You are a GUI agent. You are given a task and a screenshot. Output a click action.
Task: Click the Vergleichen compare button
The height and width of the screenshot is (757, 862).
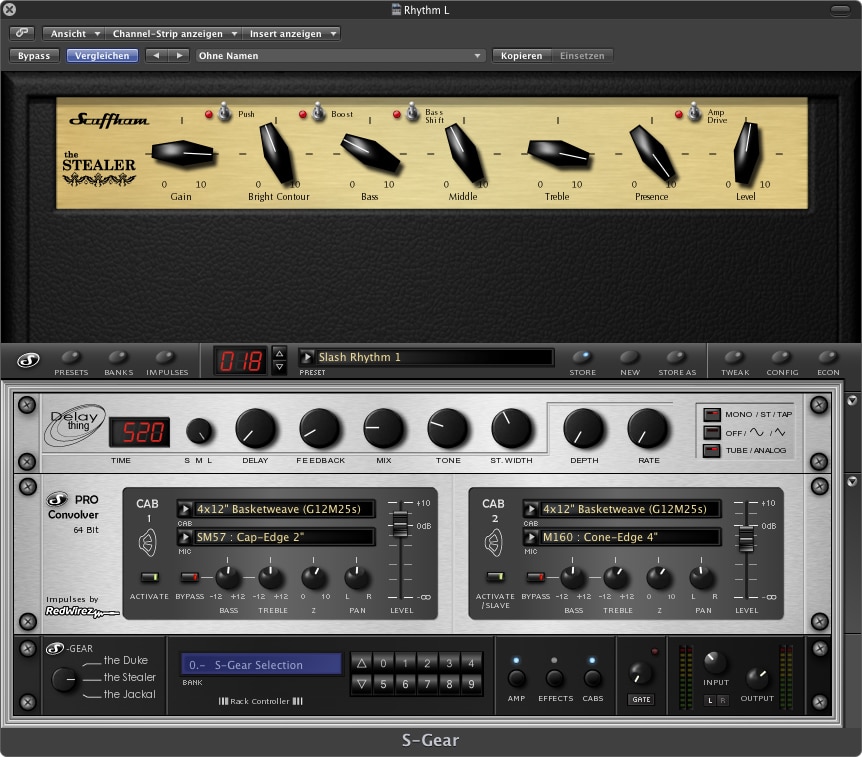click(x=102, y=56)
